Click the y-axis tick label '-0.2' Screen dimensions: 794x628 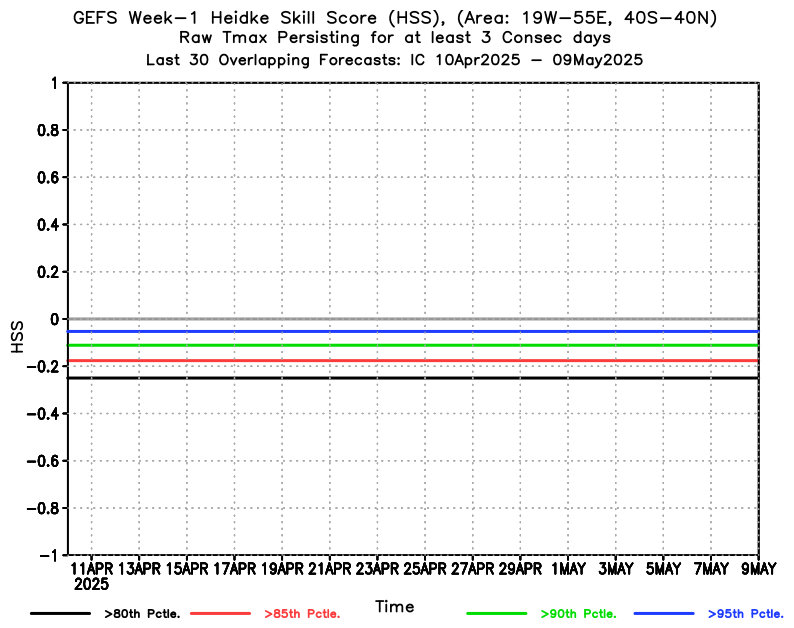point(43,367)
